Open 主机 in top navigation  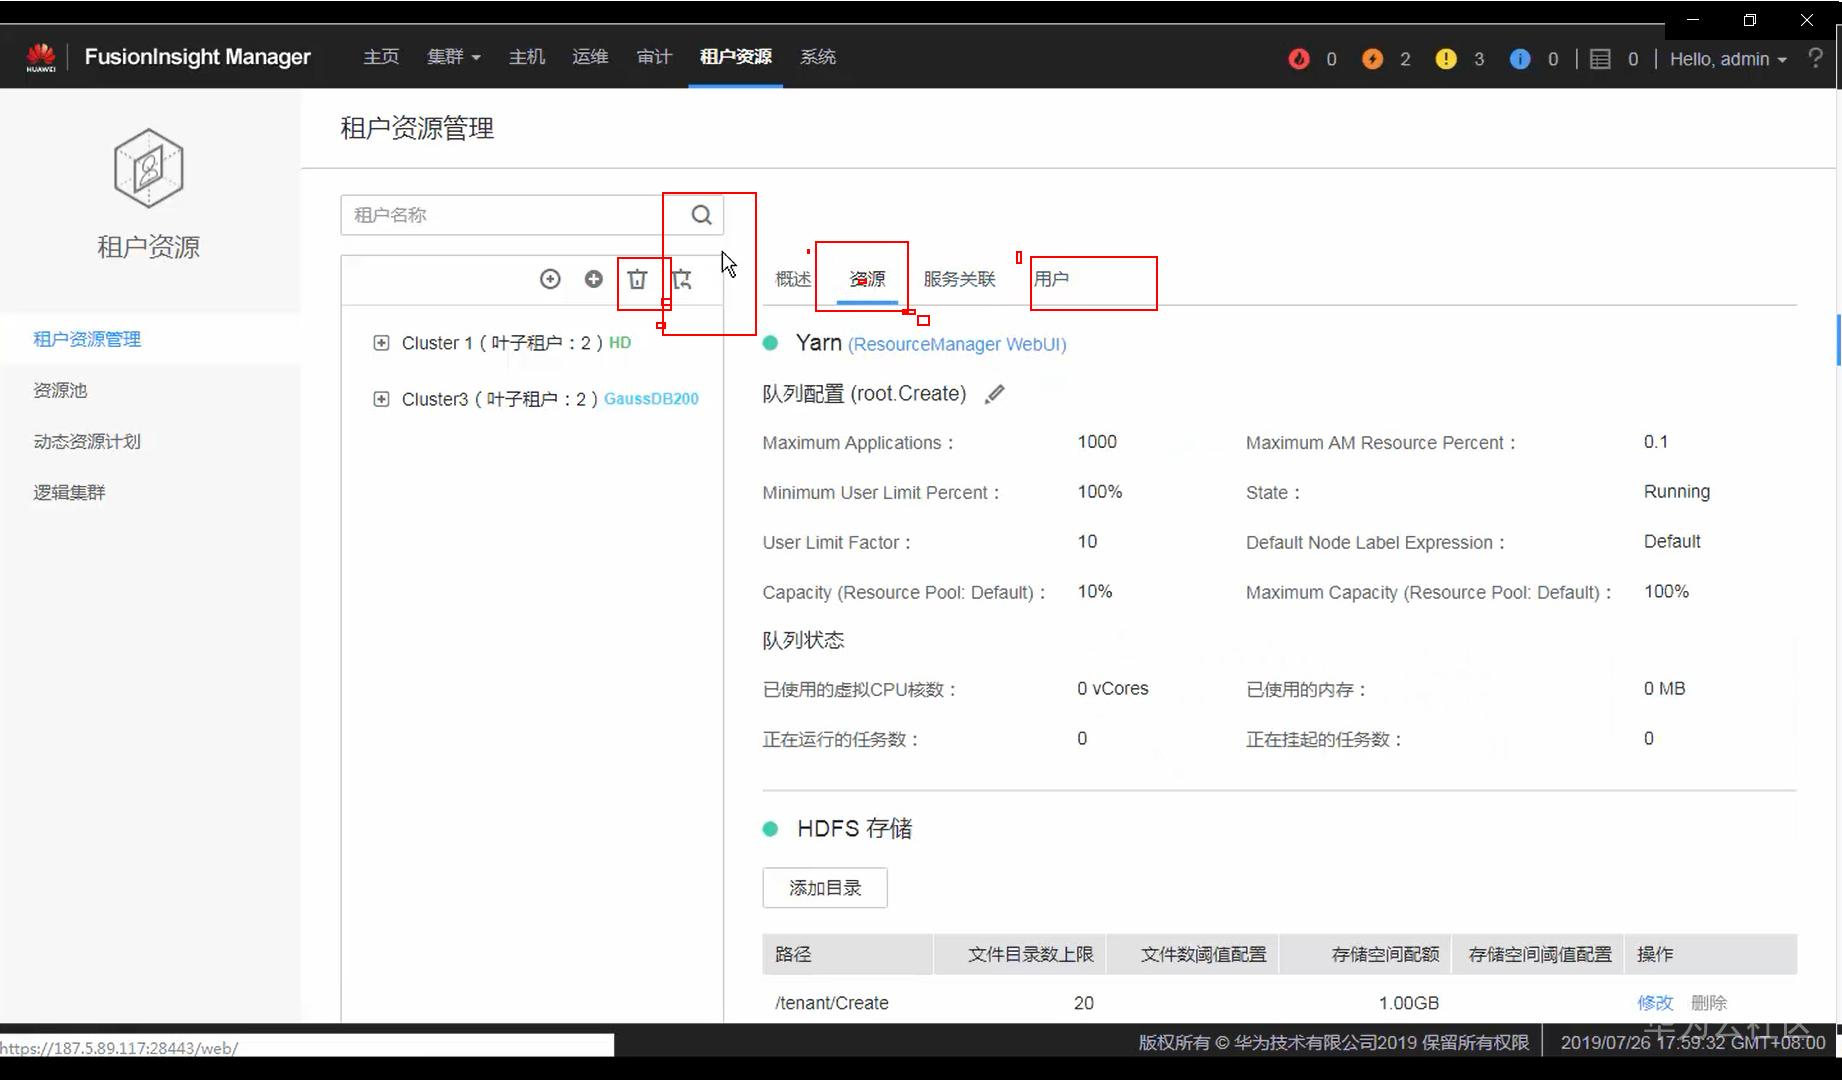point(527,57)
